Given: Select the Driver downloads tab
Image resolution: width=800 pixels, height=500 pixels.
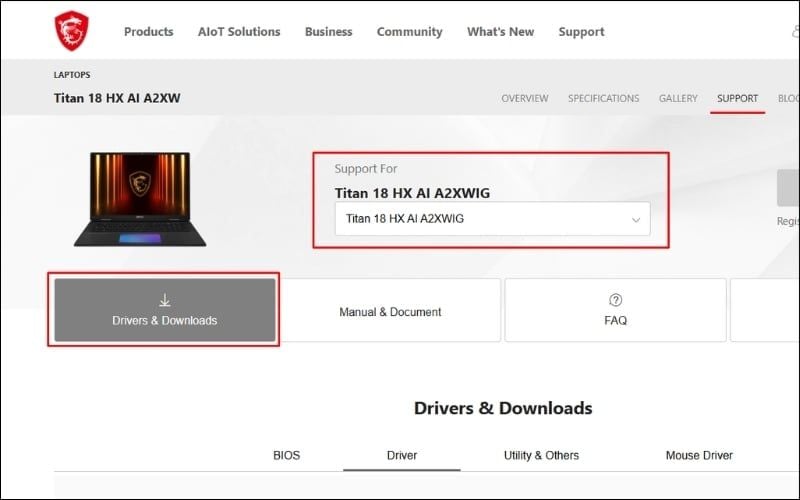Looking at the screenshot, I should [402, 455].
